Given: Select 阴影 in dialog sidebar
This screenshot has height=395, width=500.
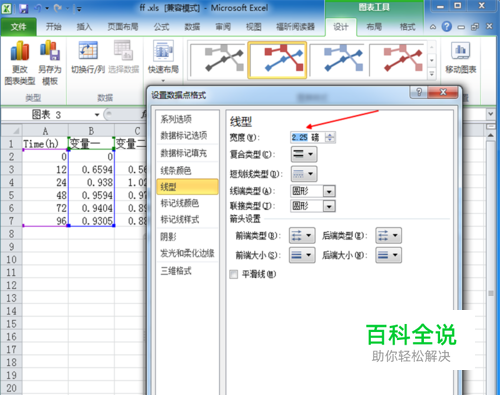Looking at the screenshot, I should (x=187, y=237).
